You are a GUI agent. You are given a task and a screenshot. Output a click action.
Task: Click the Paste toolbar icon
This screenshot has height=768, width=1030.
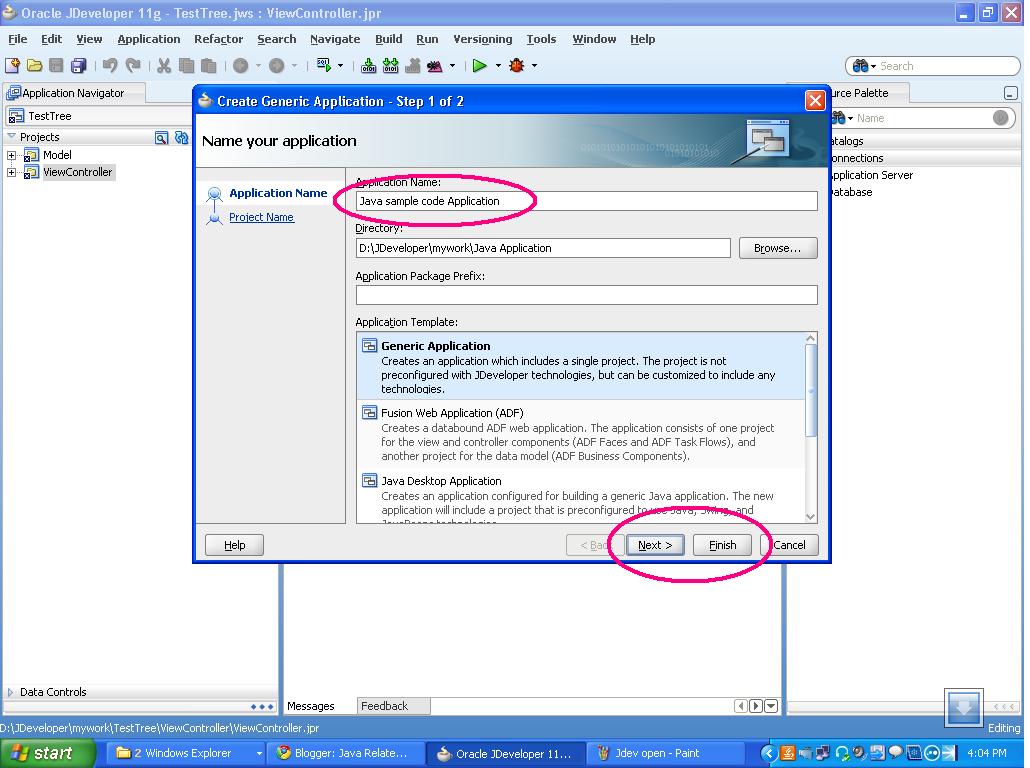(208, 65)
